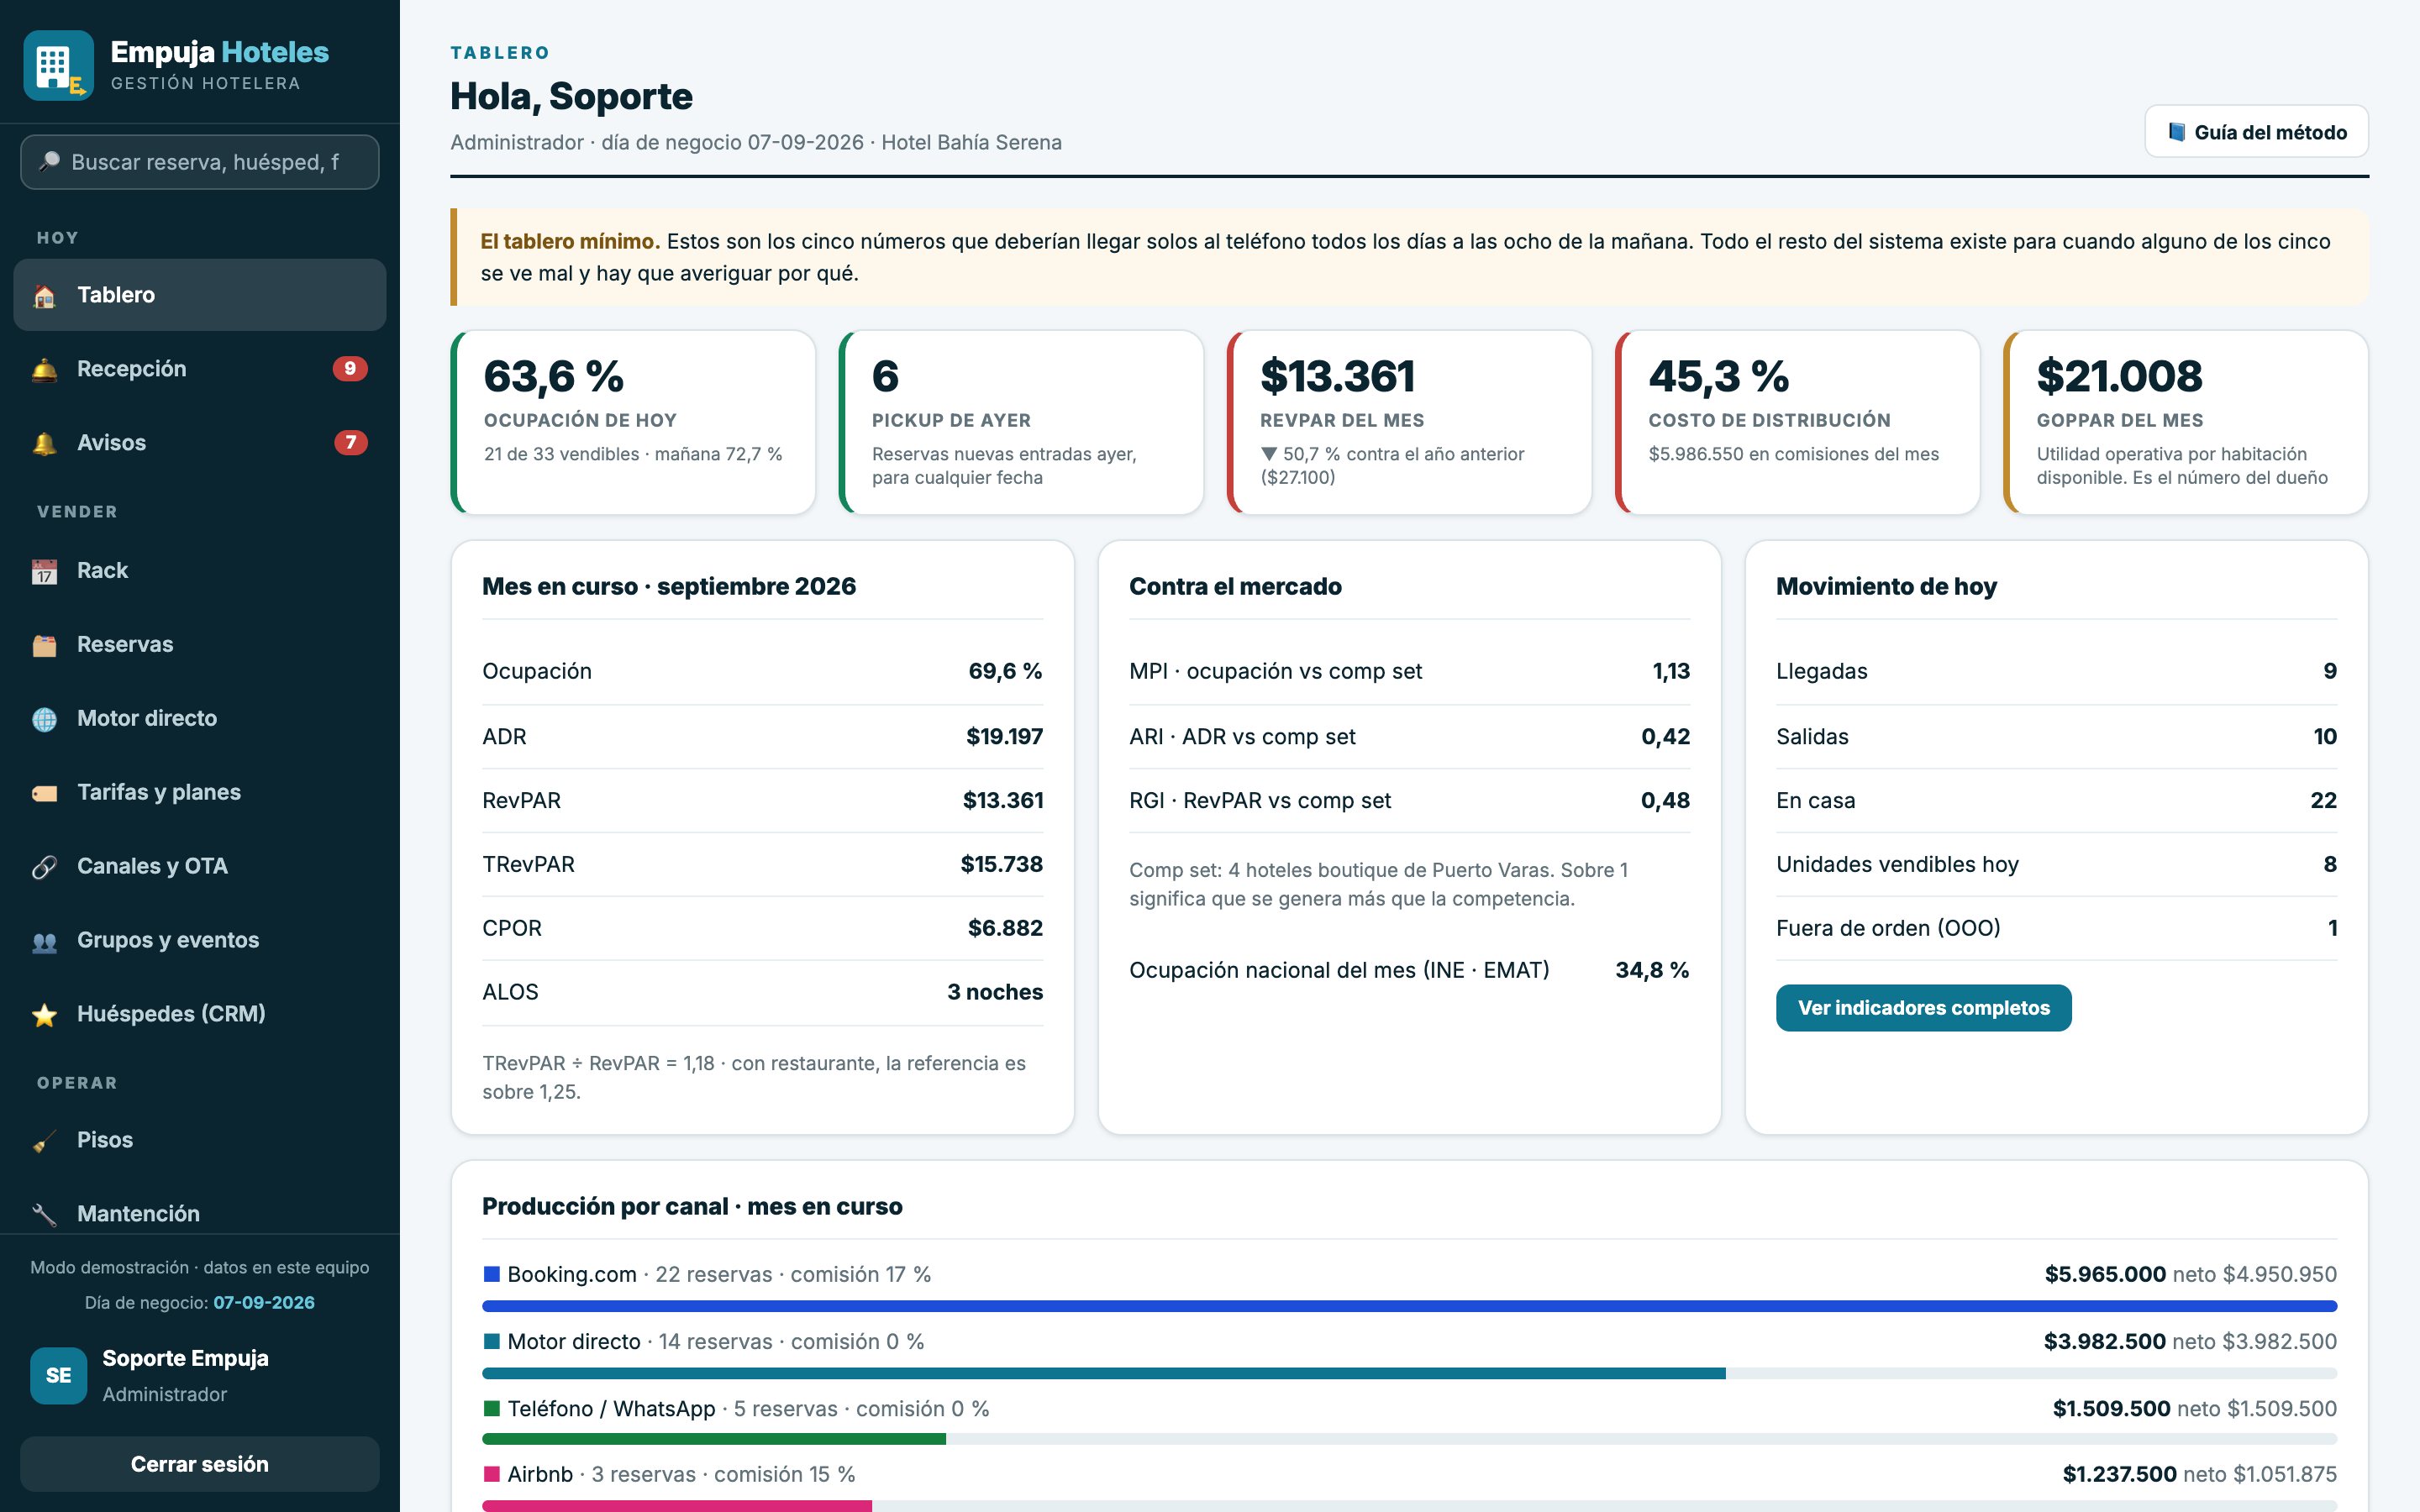Click the card box icon beside Reservas

pyautogui.click(x=45, y=646)
